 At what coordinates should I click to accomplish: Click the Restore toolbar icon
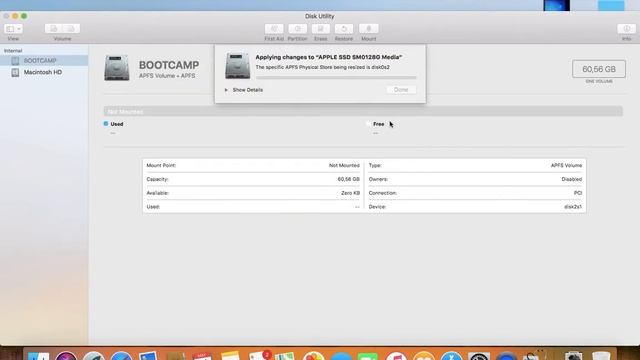[344, 29]
